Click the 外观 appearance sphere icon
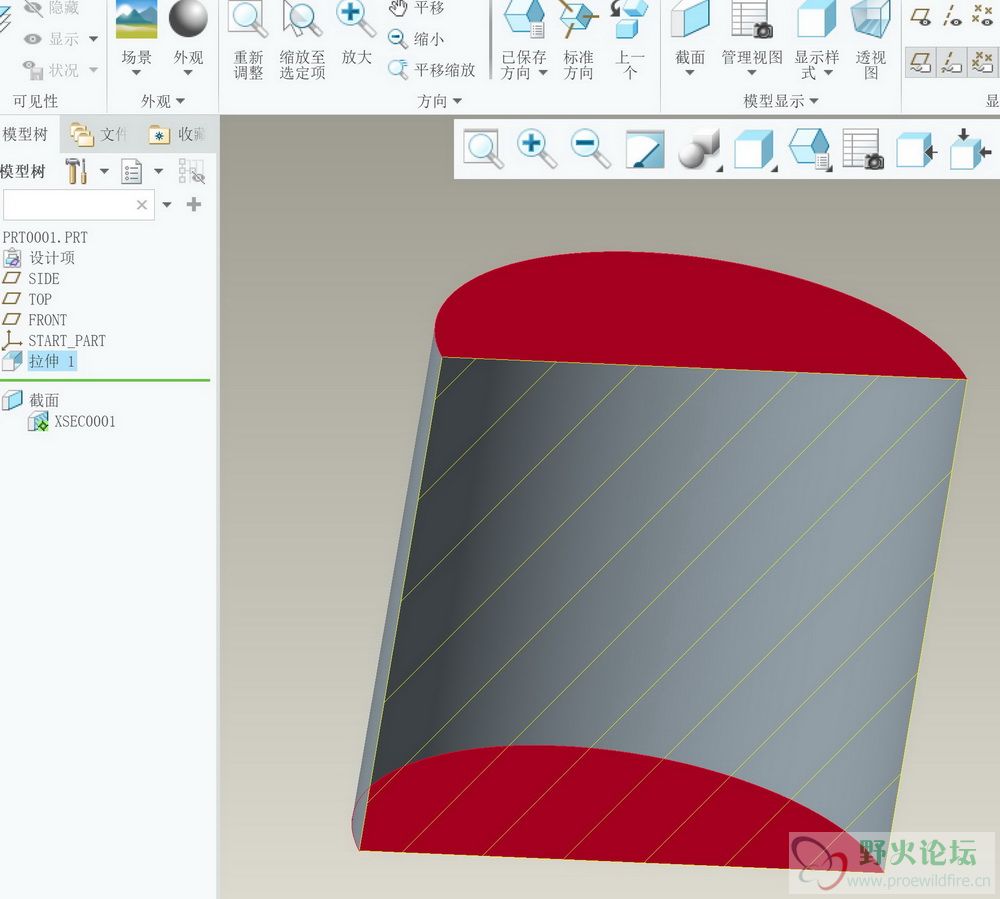This screenshot has width=1000, height=899. [x=188, y=18]
